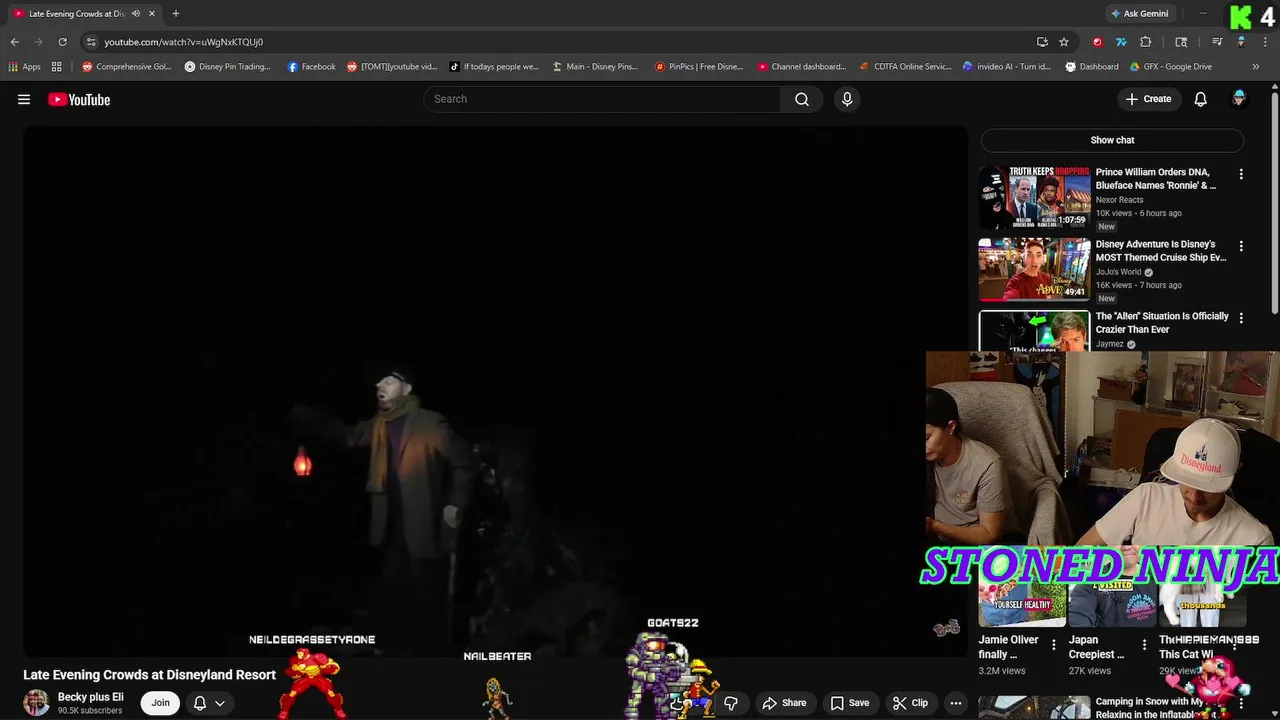Open YouTube notifications bell in header
Screen dimensions: 1280x720
[x=1200, y=99]
